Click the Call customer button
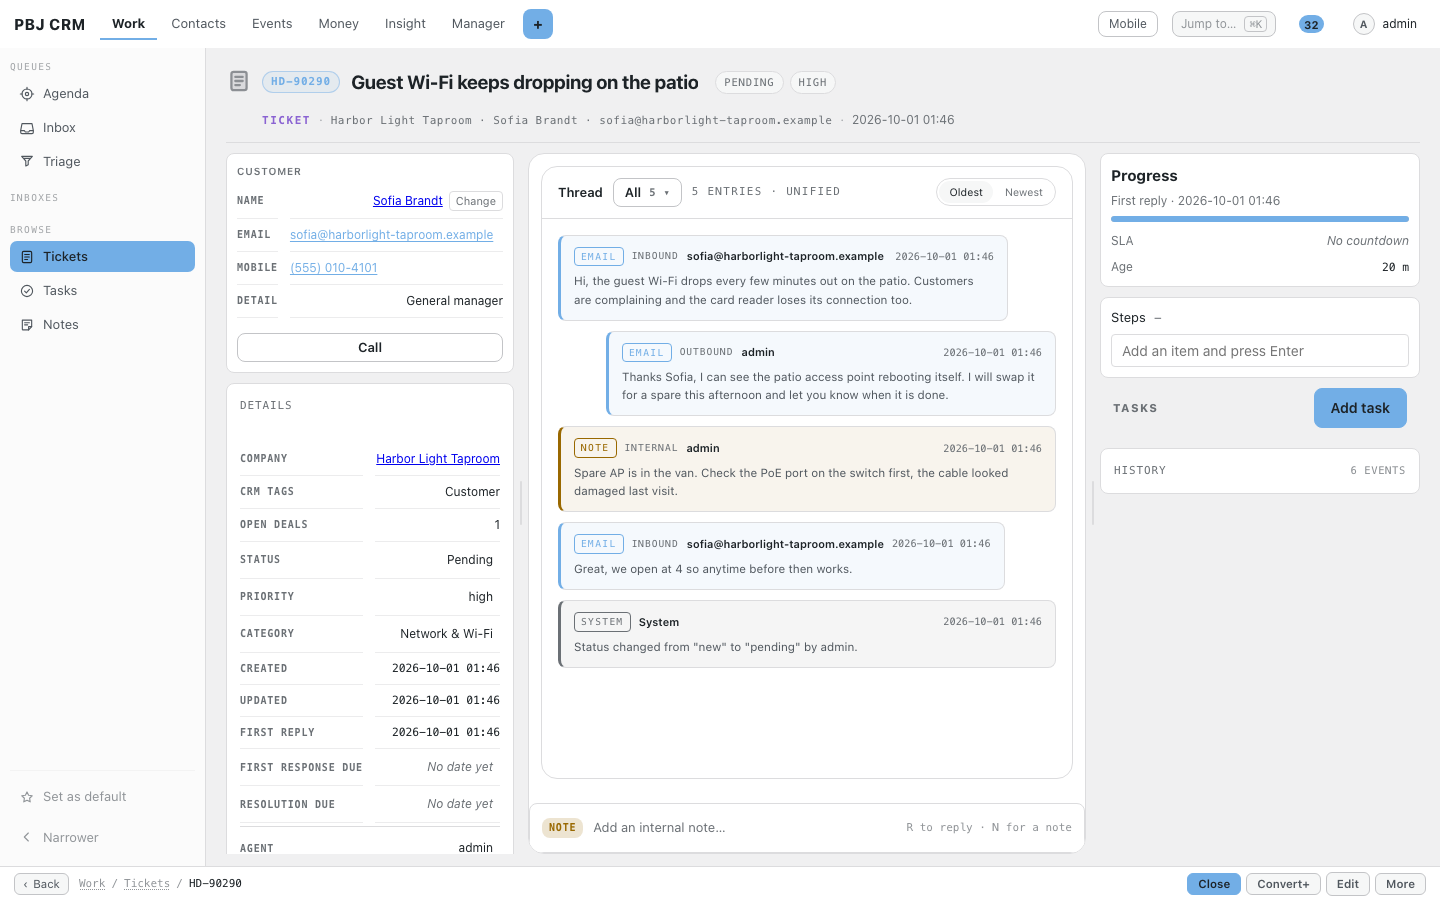Image resolution: width=1440 pixels, height=900 pixels. (x=370, y=348)
